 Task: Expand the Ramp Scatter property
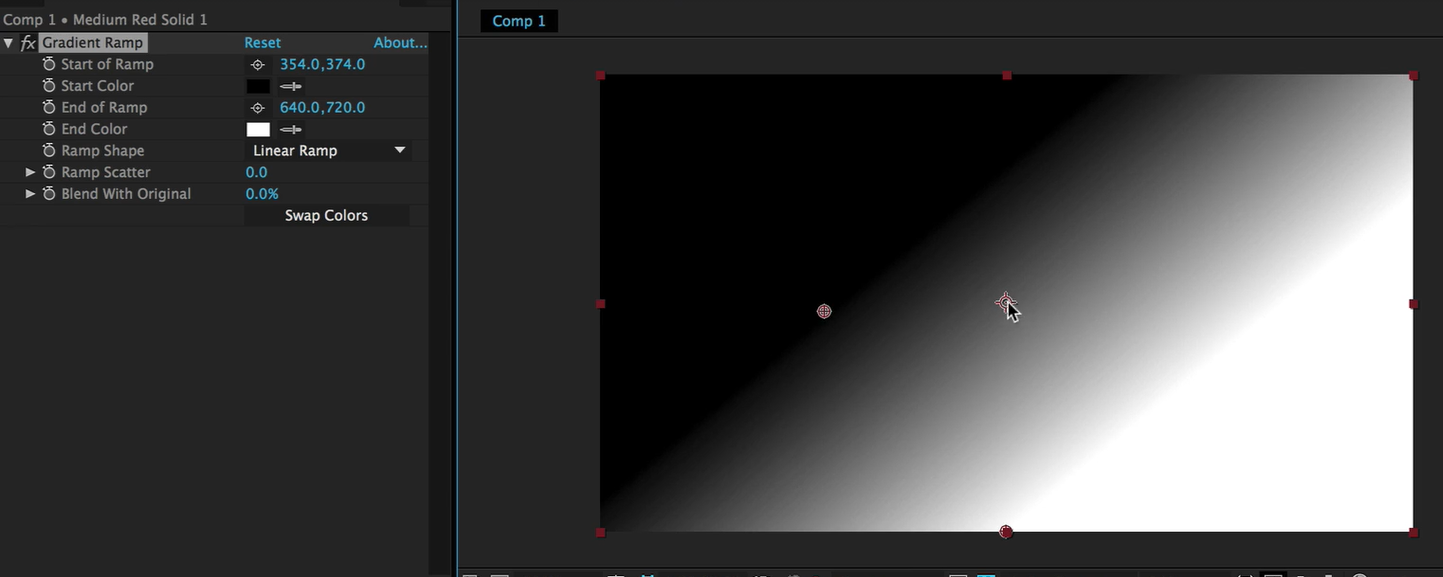(30, 172)
